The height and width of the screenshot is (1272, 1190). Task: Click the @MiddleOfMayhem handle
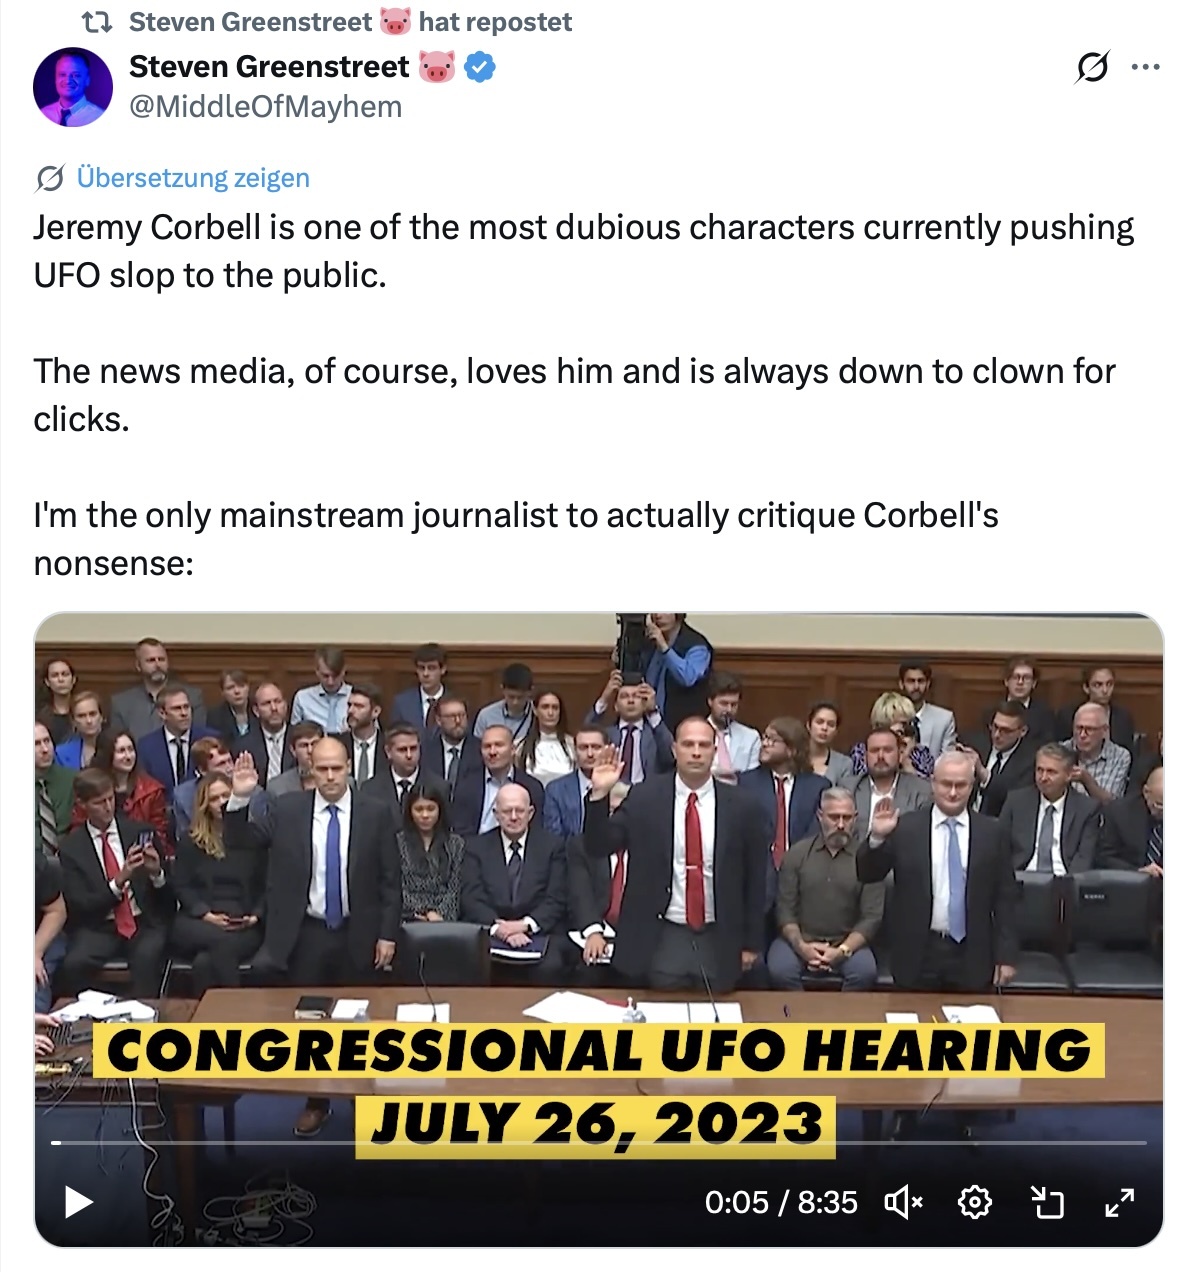pos(266,106)
